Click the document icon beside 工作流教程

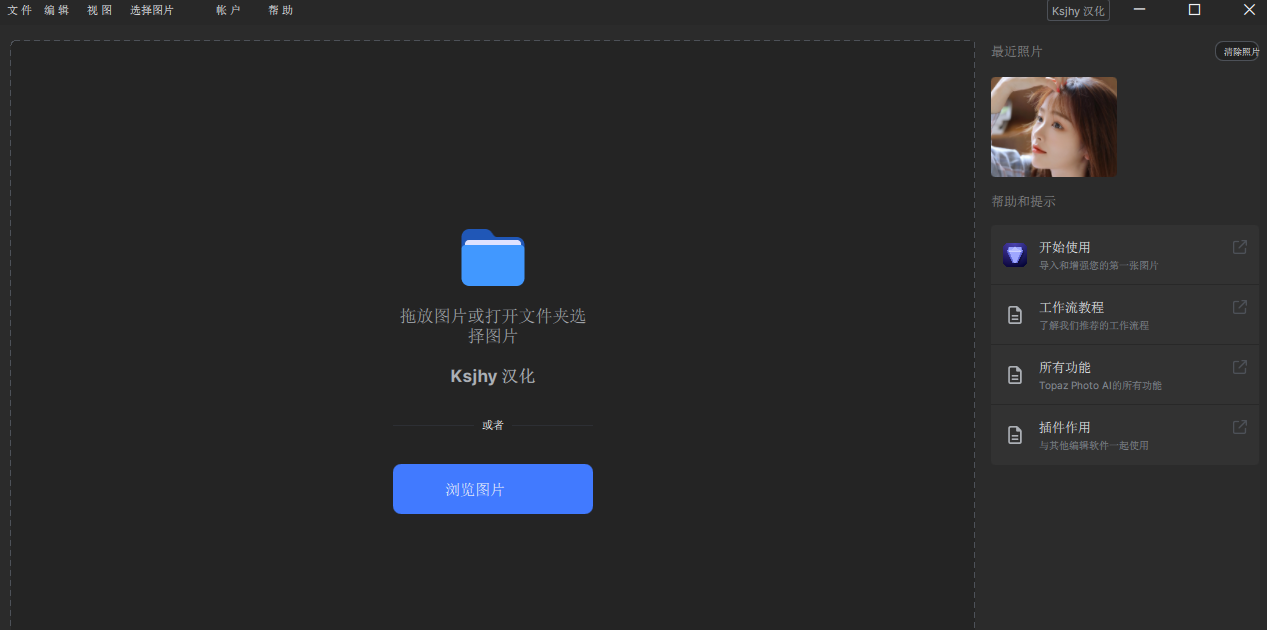coord(1015,315)
